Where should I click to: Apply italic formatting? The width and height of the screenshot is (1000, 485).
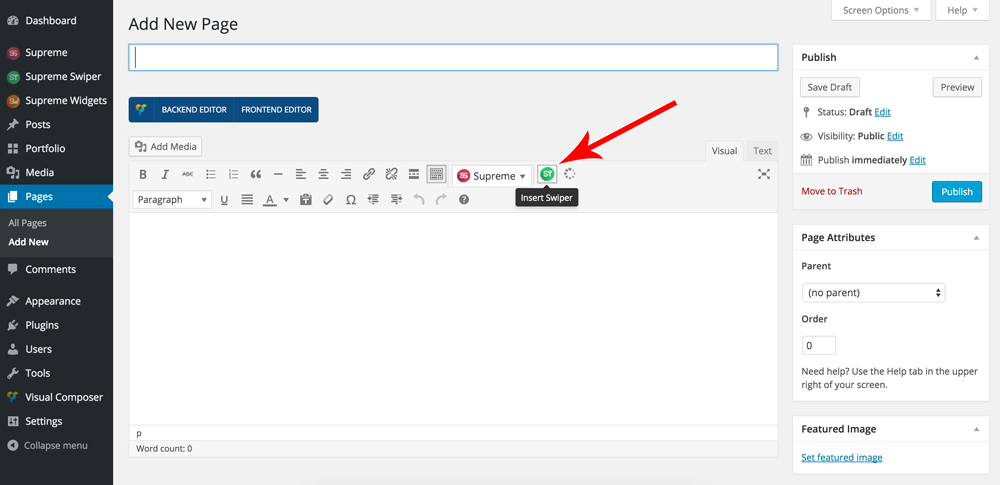click(x=165, y=175)
